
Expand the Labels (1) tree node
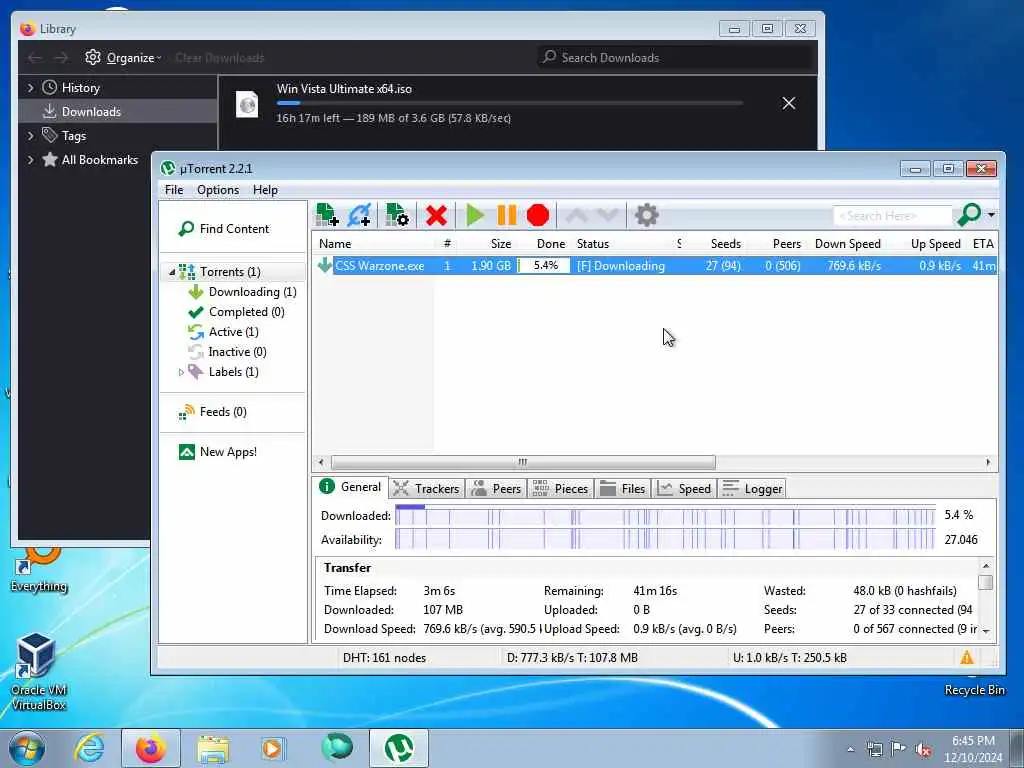tap(181, 372)
